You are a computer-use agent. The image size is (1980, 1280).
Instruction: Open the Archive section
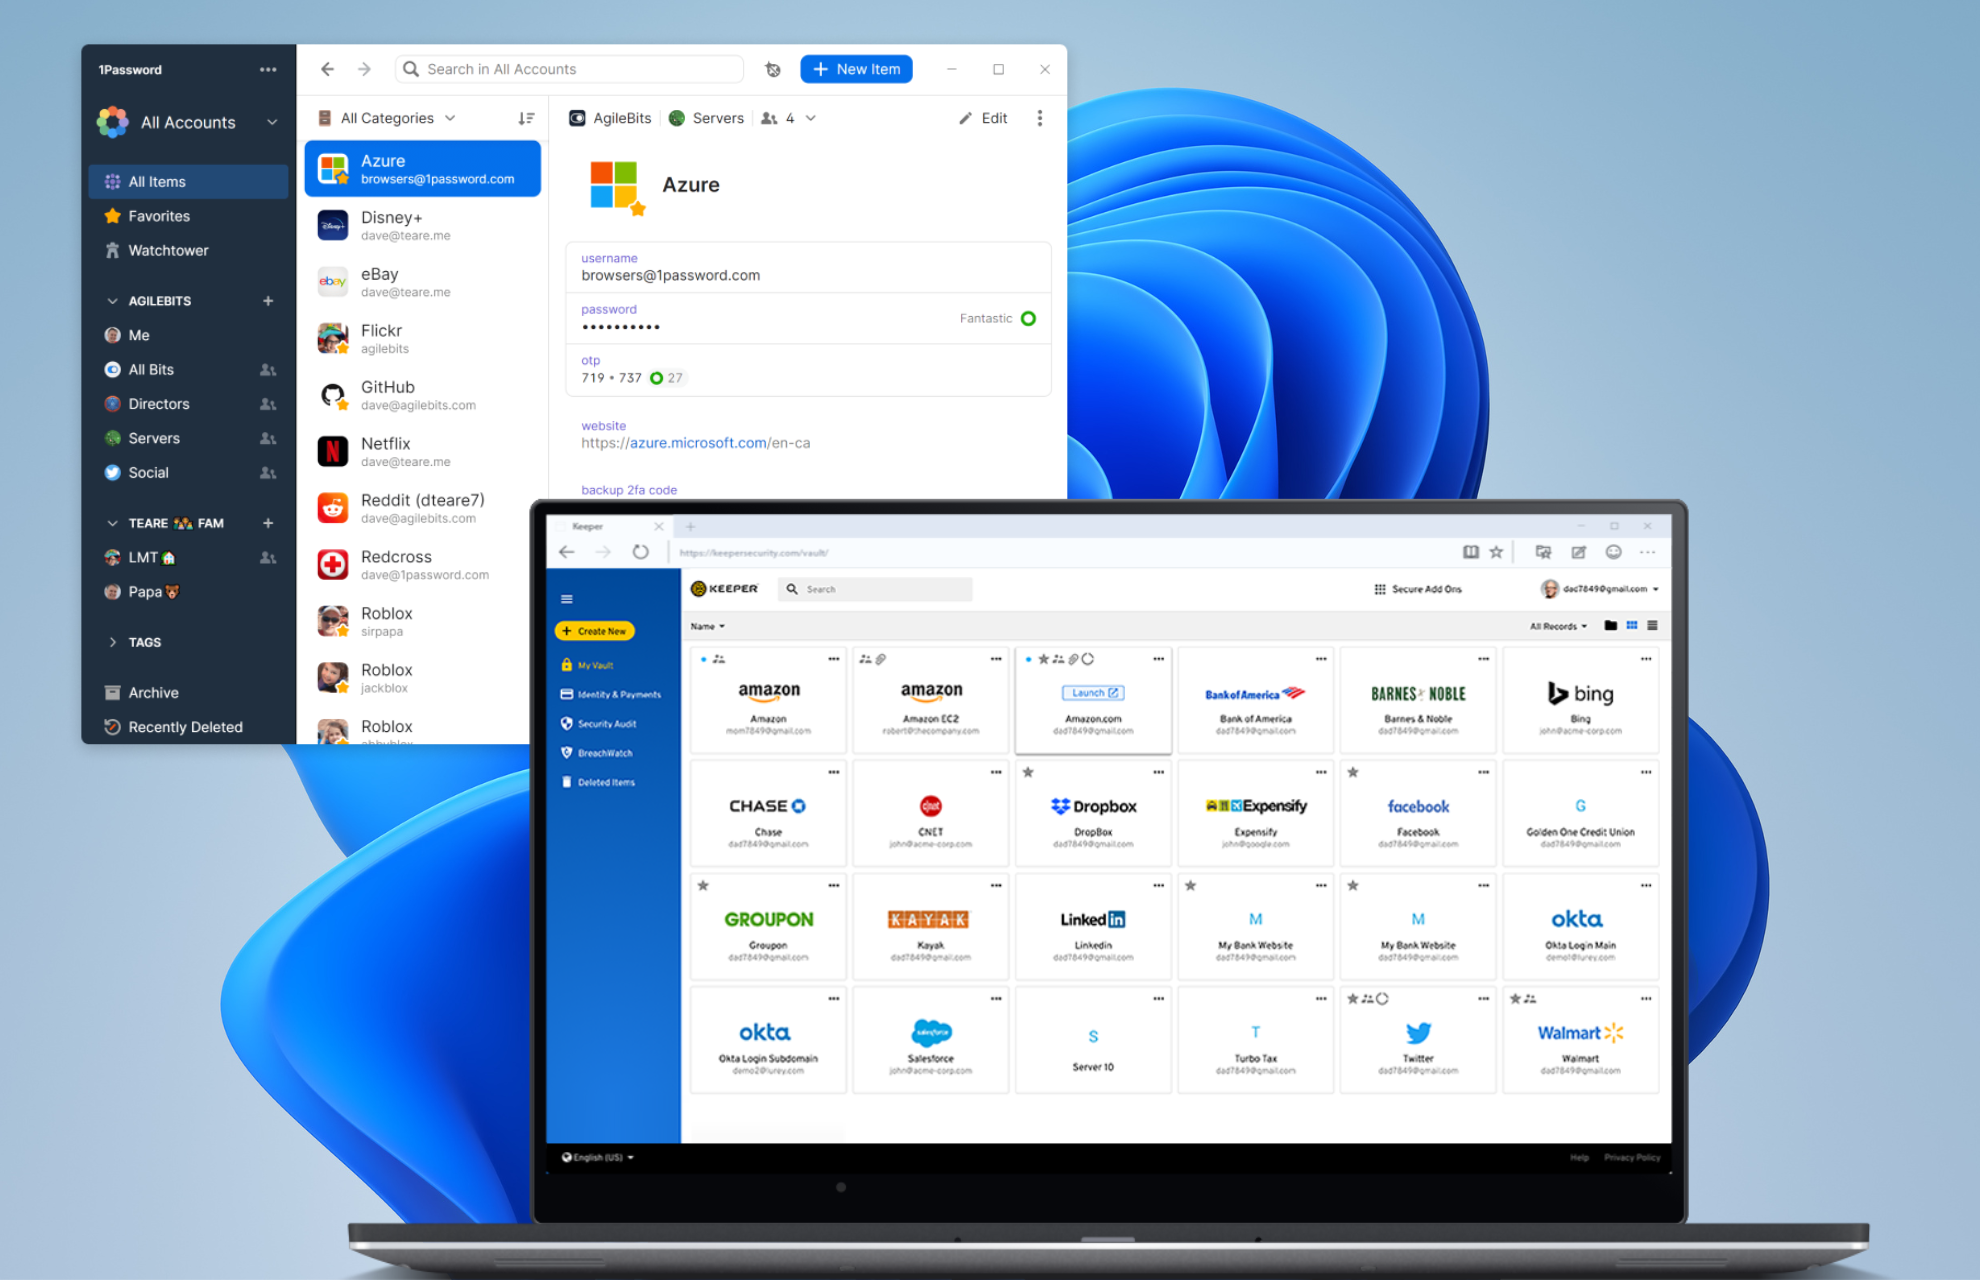point(188,692)
